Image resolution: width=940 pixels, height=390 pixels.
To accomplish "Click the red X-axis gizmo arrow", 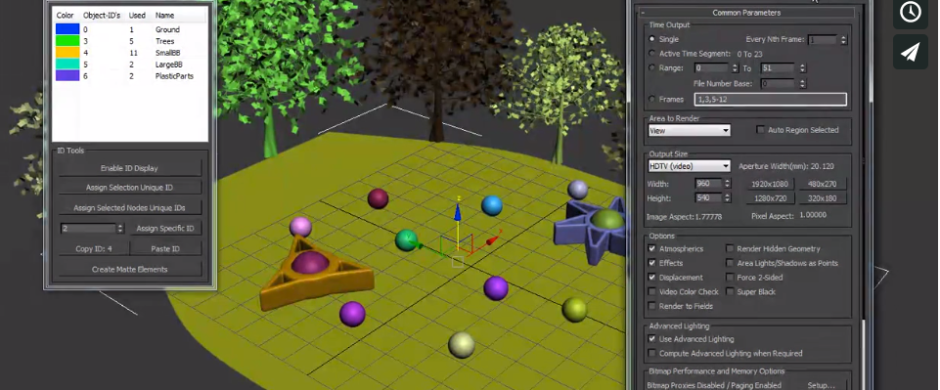I will 493,240.
